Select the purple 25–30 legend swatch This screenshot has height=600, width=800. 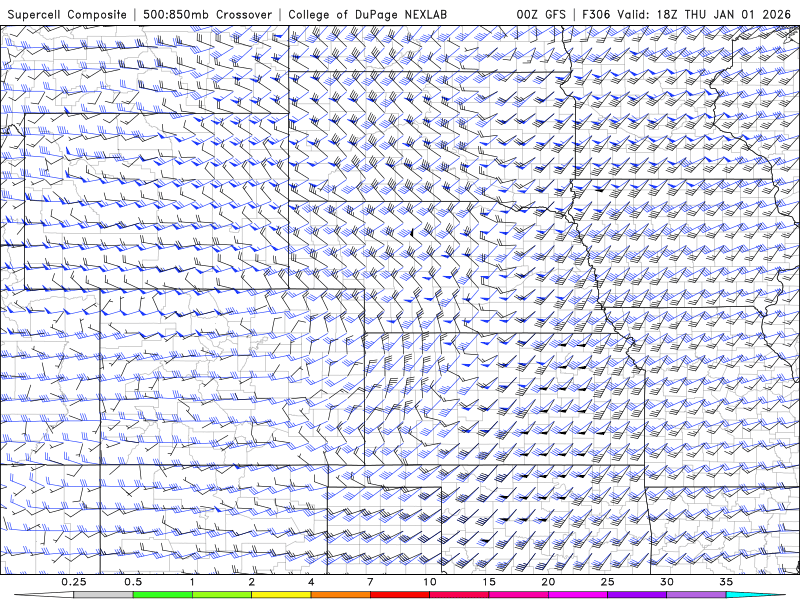coord(637,595)
